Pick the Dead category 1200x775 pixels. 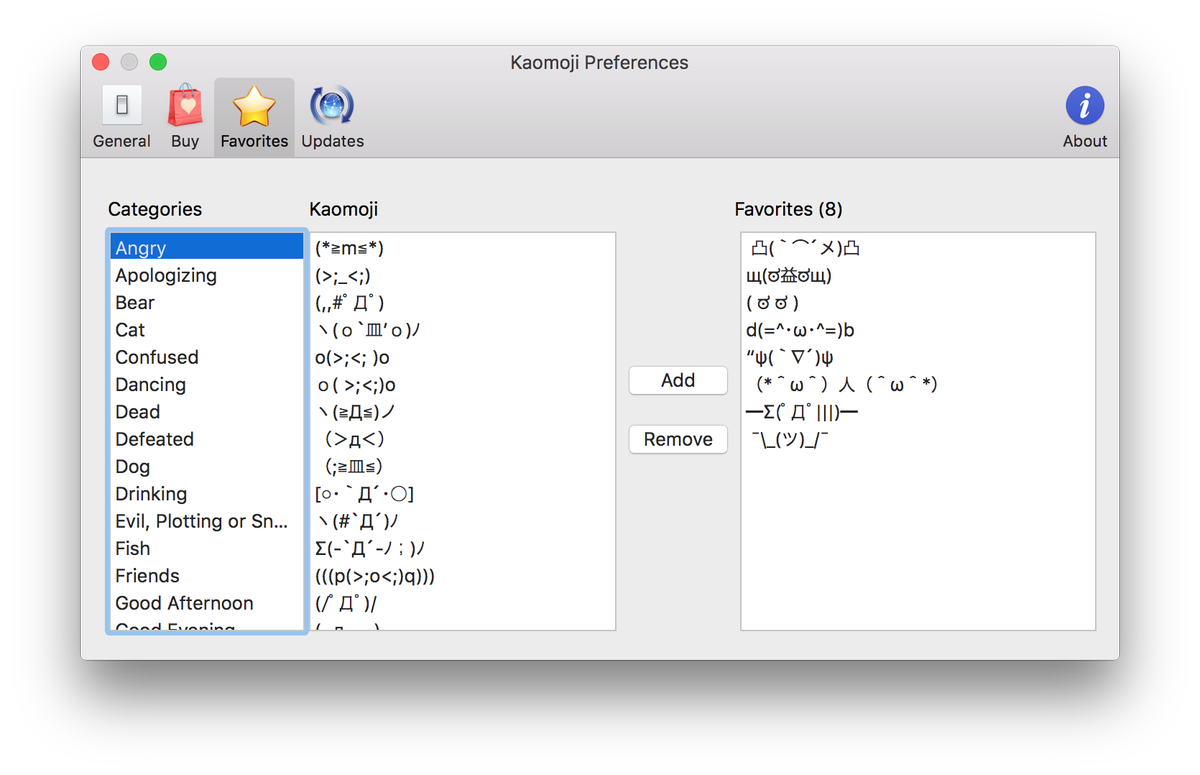click(207, 411)
